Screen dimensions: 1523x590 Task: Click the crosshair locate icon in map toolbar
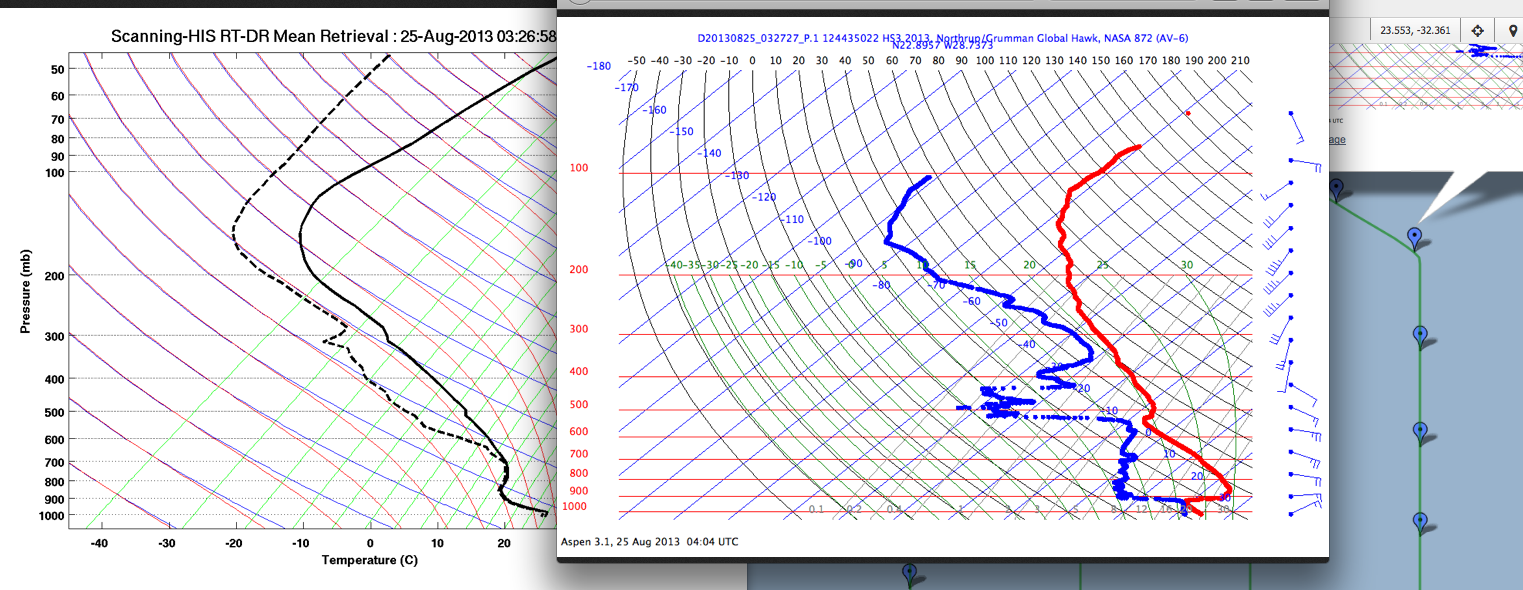tap(1478, 30)
